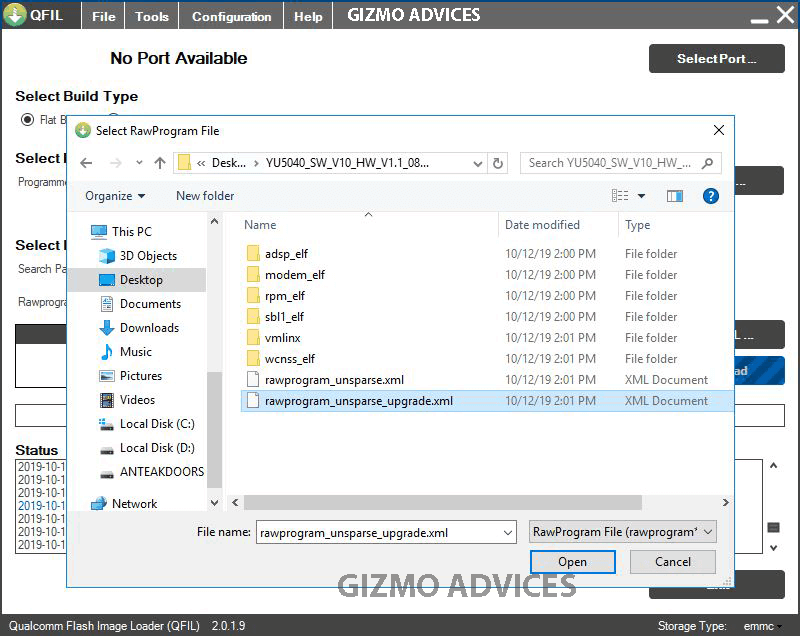Expand the address bar path dropdown
The height and width of the screenshot is (636, 800).
(x=478, y=163)
